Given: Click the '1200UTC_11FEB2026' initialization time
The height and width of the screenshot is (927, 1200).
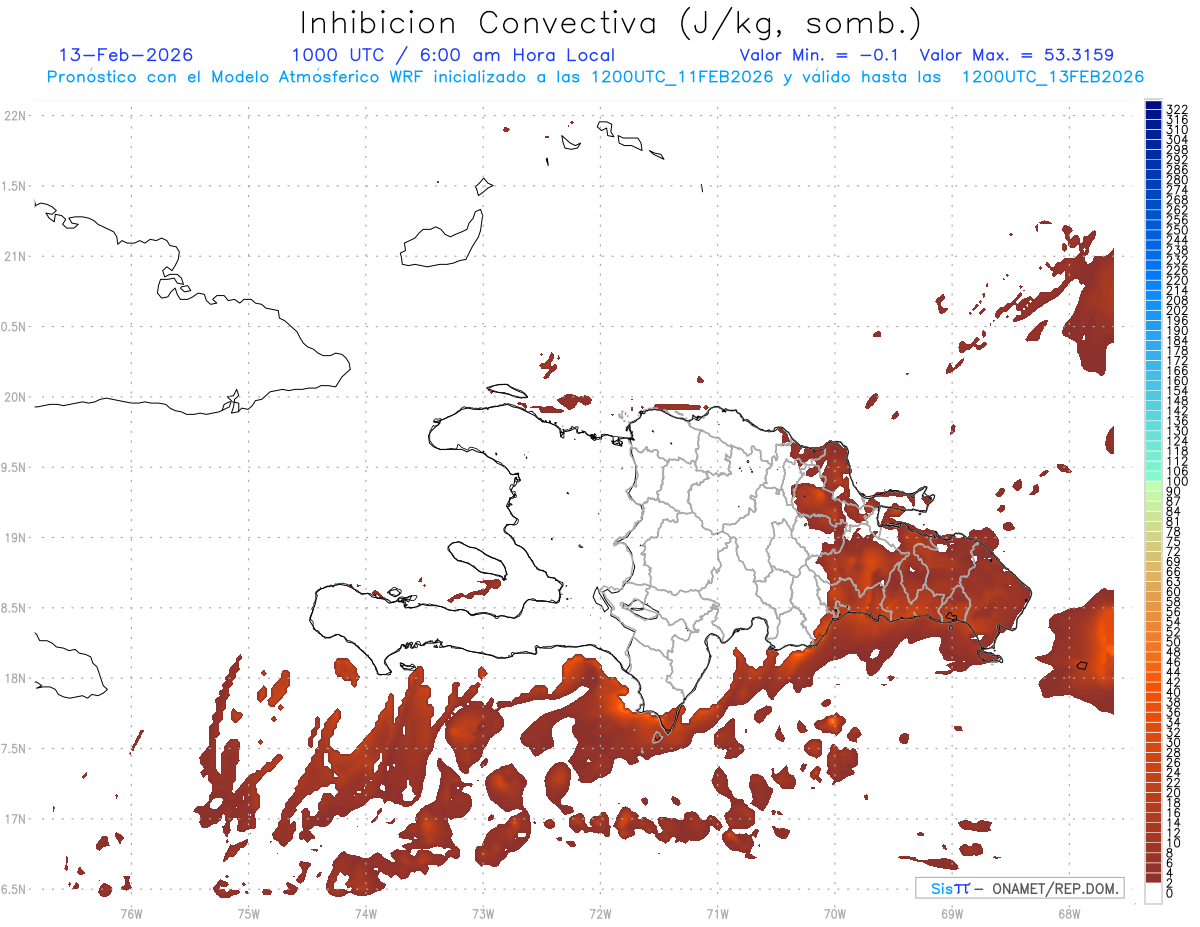Looking at the screenshot, I should (x=683, y=77).
